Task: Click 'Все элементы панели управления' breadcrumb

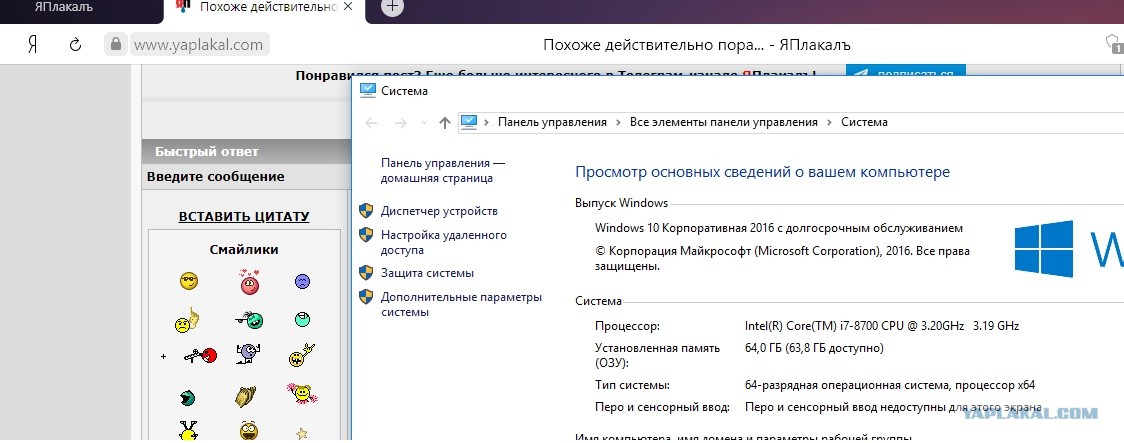Action: coord(724,122)
